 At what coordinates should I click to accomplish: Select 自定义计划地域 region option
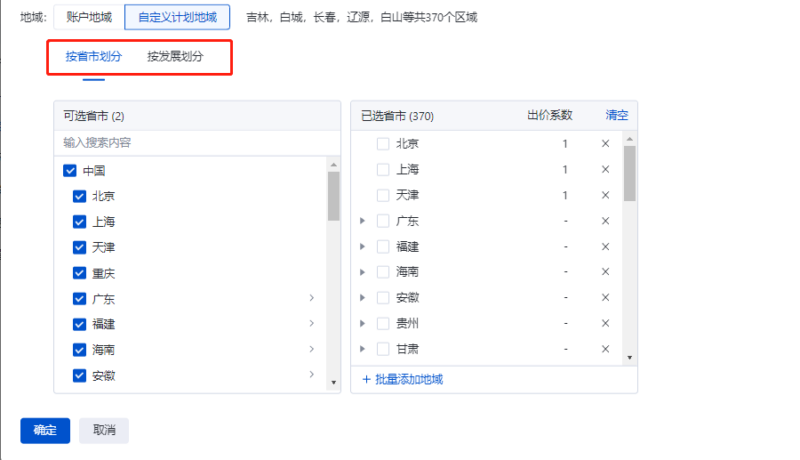click(178, 17)
